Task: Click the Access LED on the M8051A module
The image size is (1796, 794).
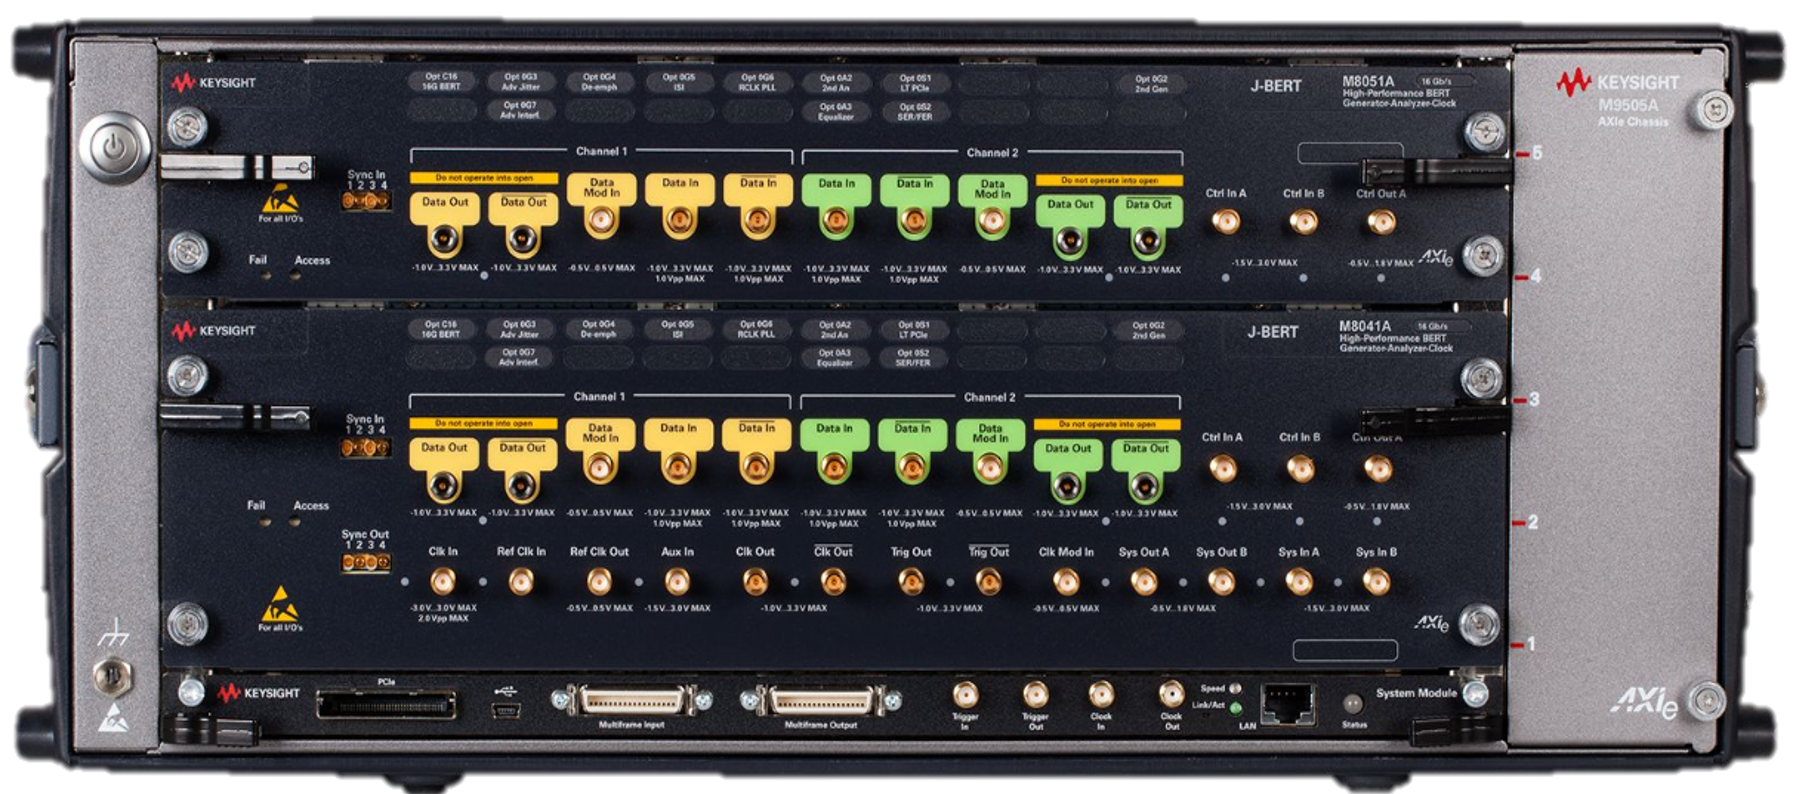Action: coord(296,276)
